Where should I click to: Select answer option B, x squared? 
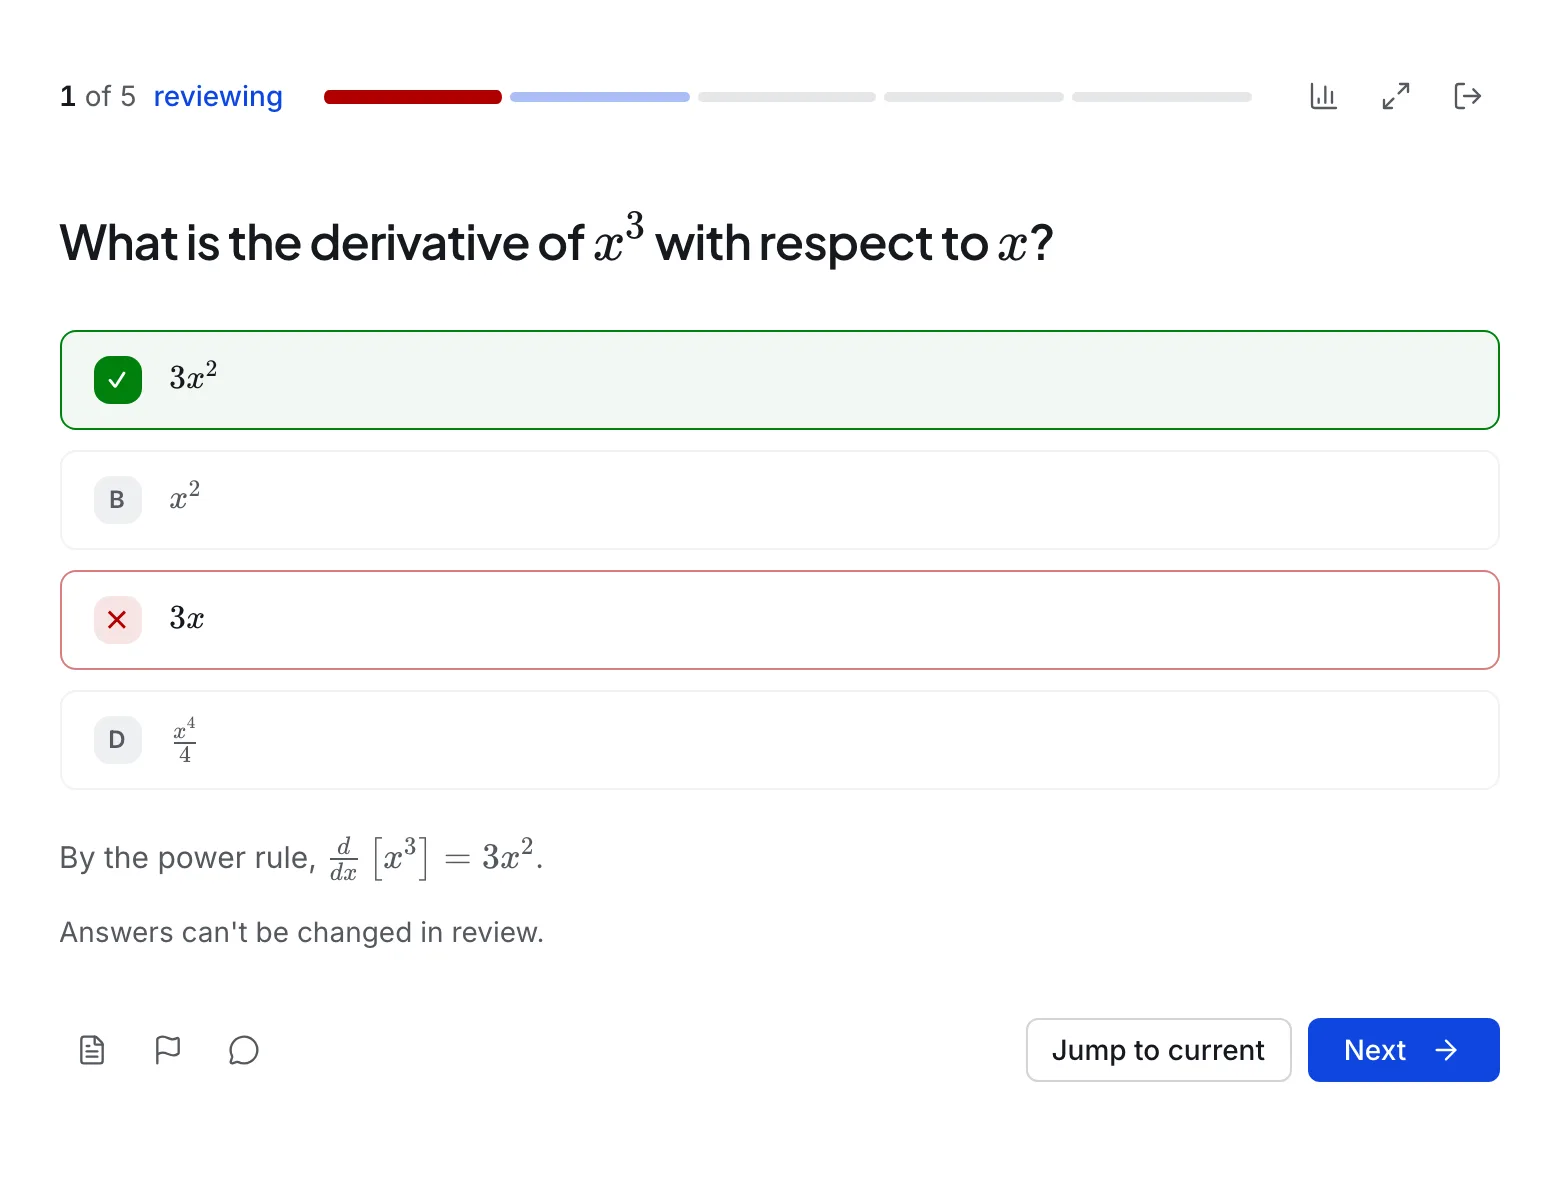tap(780, 500)
